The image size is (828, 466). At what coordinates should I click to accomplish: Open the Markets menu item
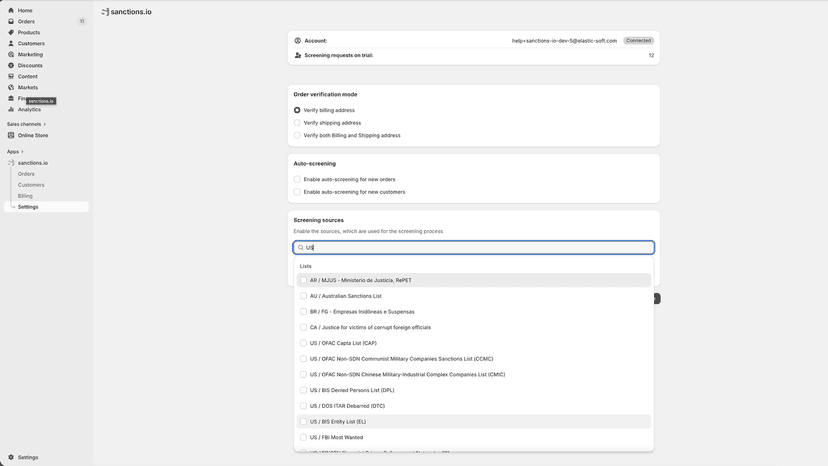(27, 88)
